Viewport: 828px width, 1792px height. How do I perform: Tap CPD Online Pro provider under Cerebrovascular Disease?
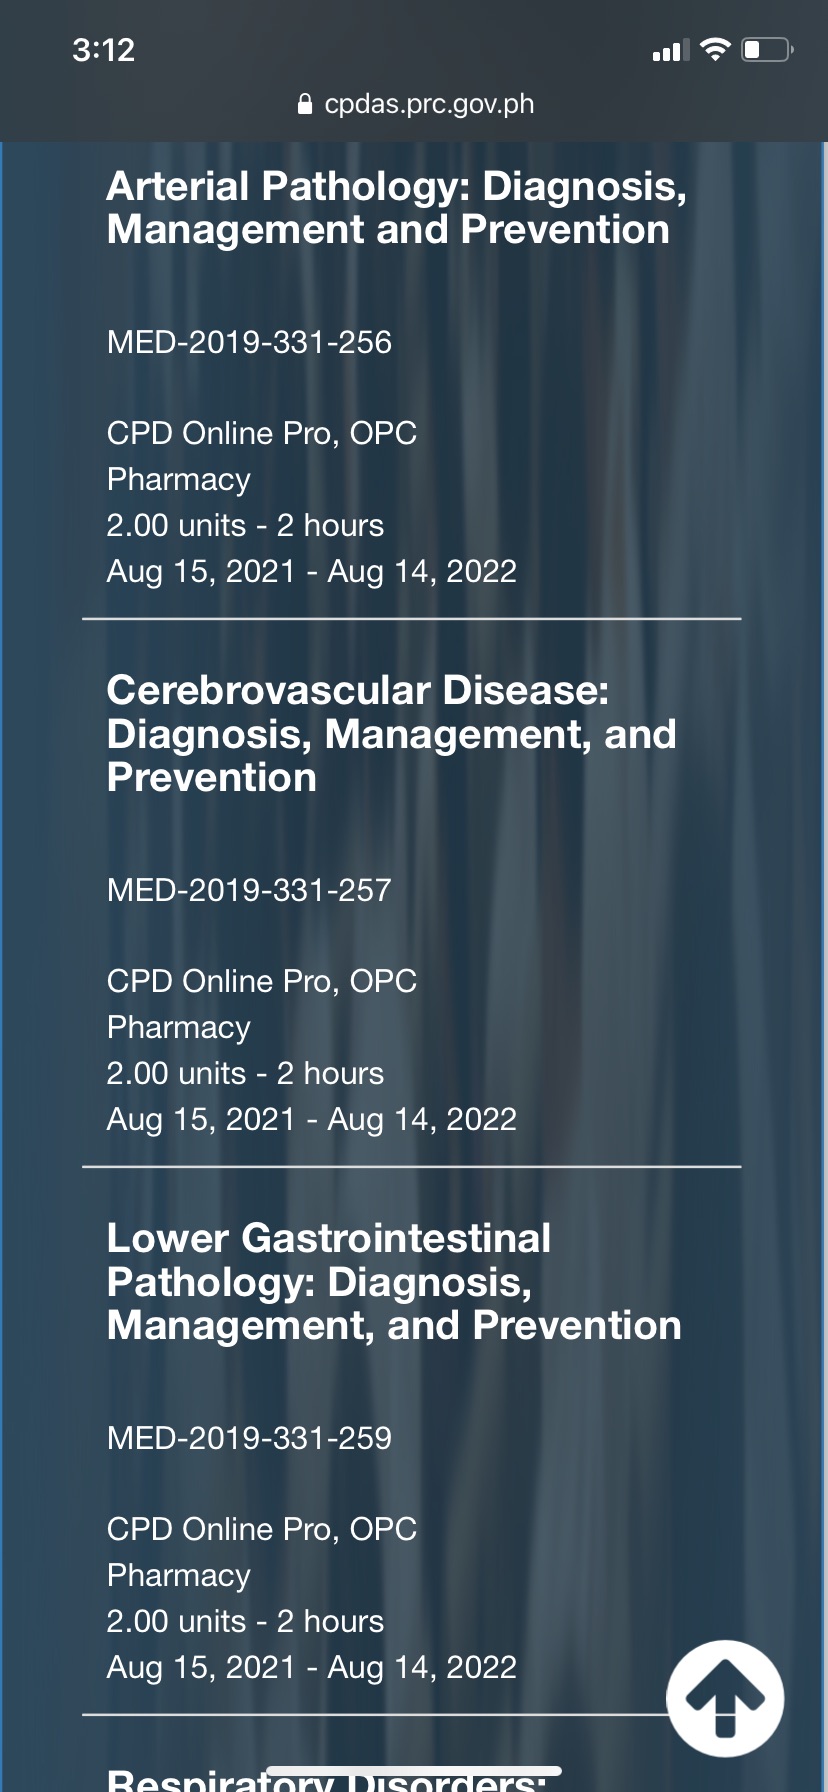[x=261, y=981]
